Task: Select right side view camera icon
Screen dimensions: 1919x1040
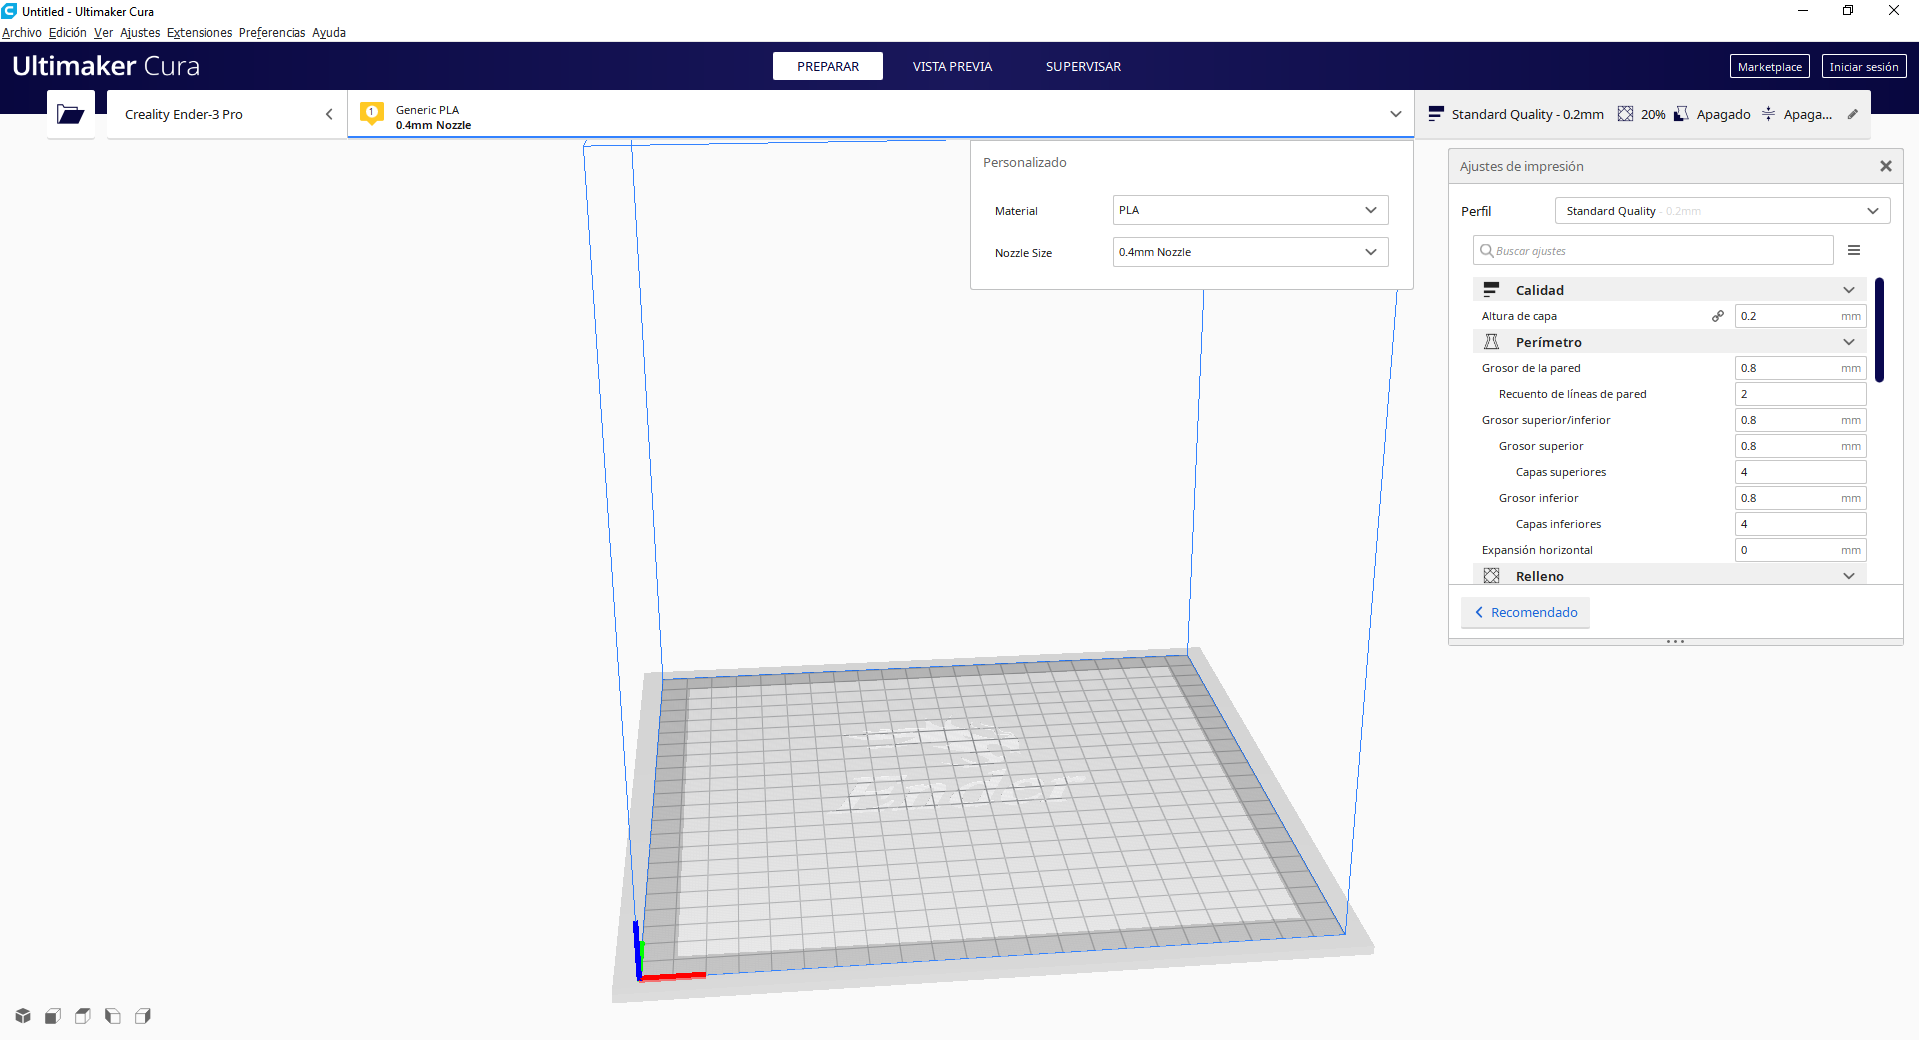Action: [x=143, y=1016]
